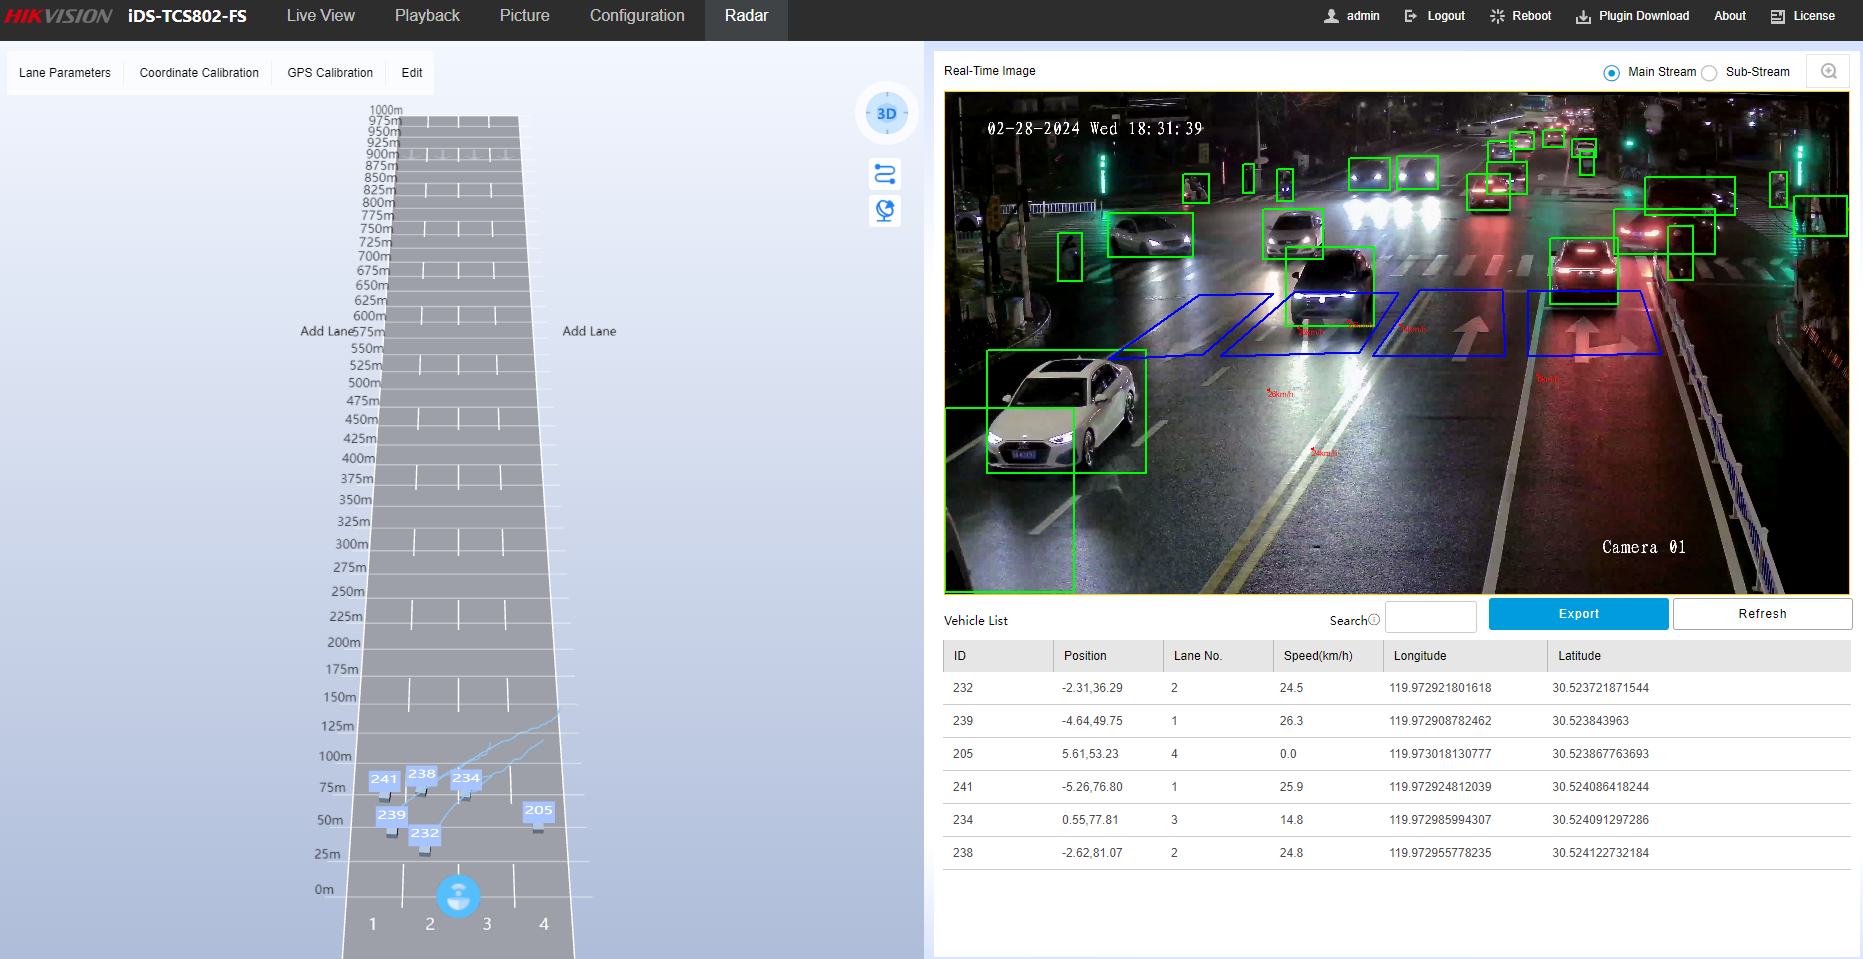Open the Configuration menu
Image resolution: width=1863 pixels, height=959 pixels.
tap(637, 16)
